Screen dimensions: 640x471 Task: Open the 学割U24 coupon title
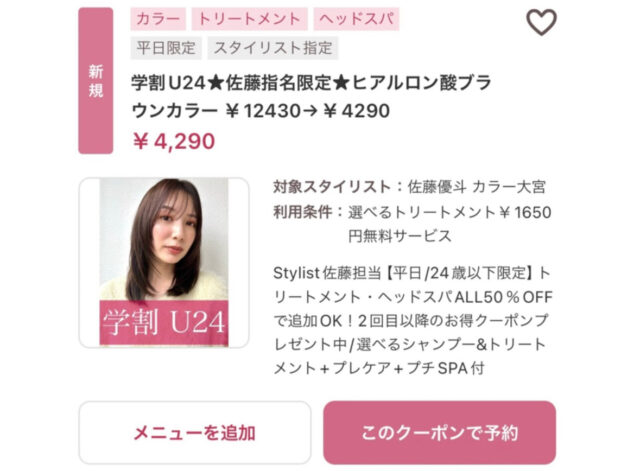coord(311,97)
